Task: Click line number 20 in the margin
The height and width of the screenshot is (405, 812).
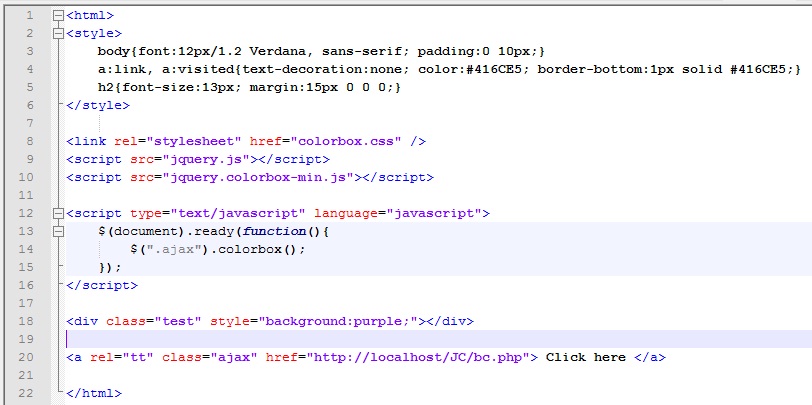Action: click(26, 357)
